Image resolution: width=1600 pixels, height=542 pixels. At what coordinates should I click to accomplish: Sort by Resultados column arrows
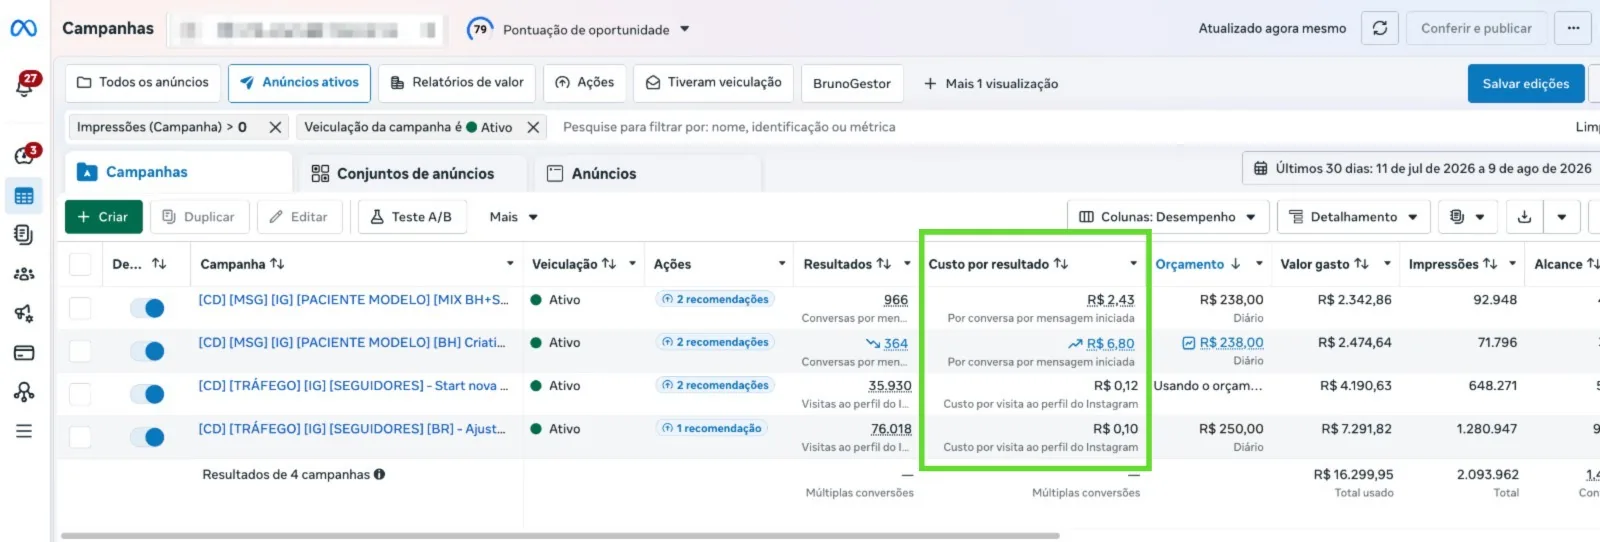pyautogui.click(x=884, y=264)
